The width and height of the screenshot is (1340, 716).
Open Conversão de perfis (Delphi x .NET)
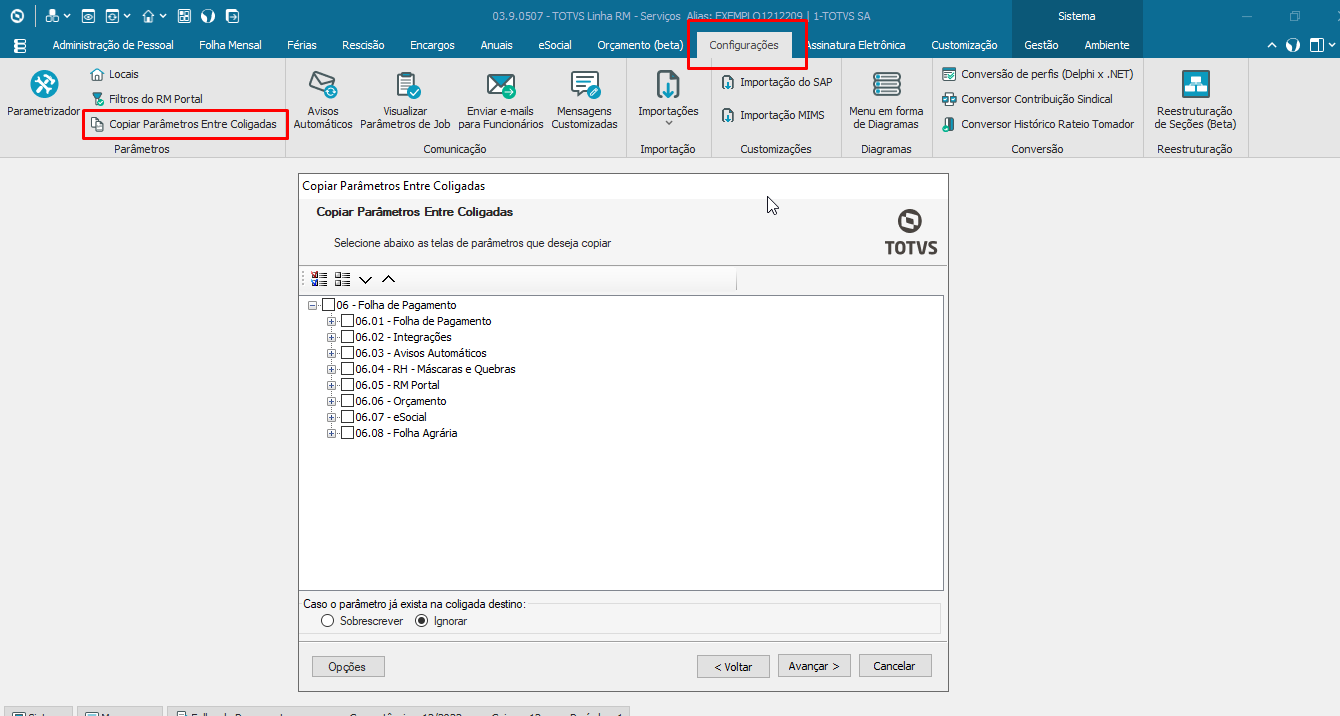[1037, 74]
